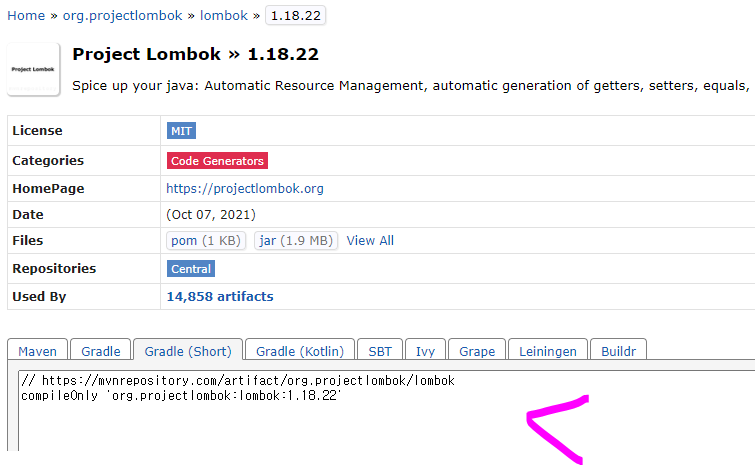Click the Project Lombok » 1.18.22 heading
This screenshot has width=755, height=465.
pos(195,54)
